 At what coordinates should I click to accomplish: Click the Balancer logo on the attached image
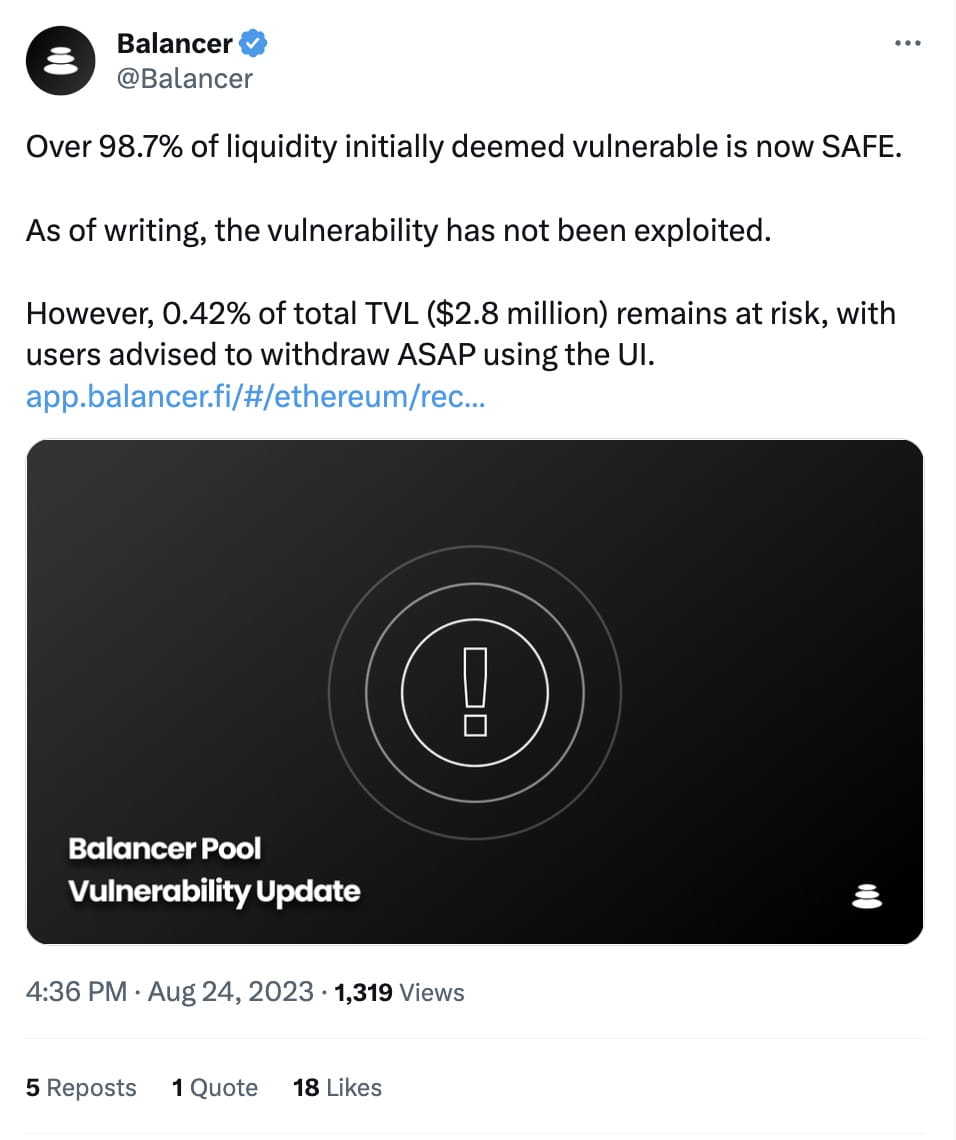(868, 896)
